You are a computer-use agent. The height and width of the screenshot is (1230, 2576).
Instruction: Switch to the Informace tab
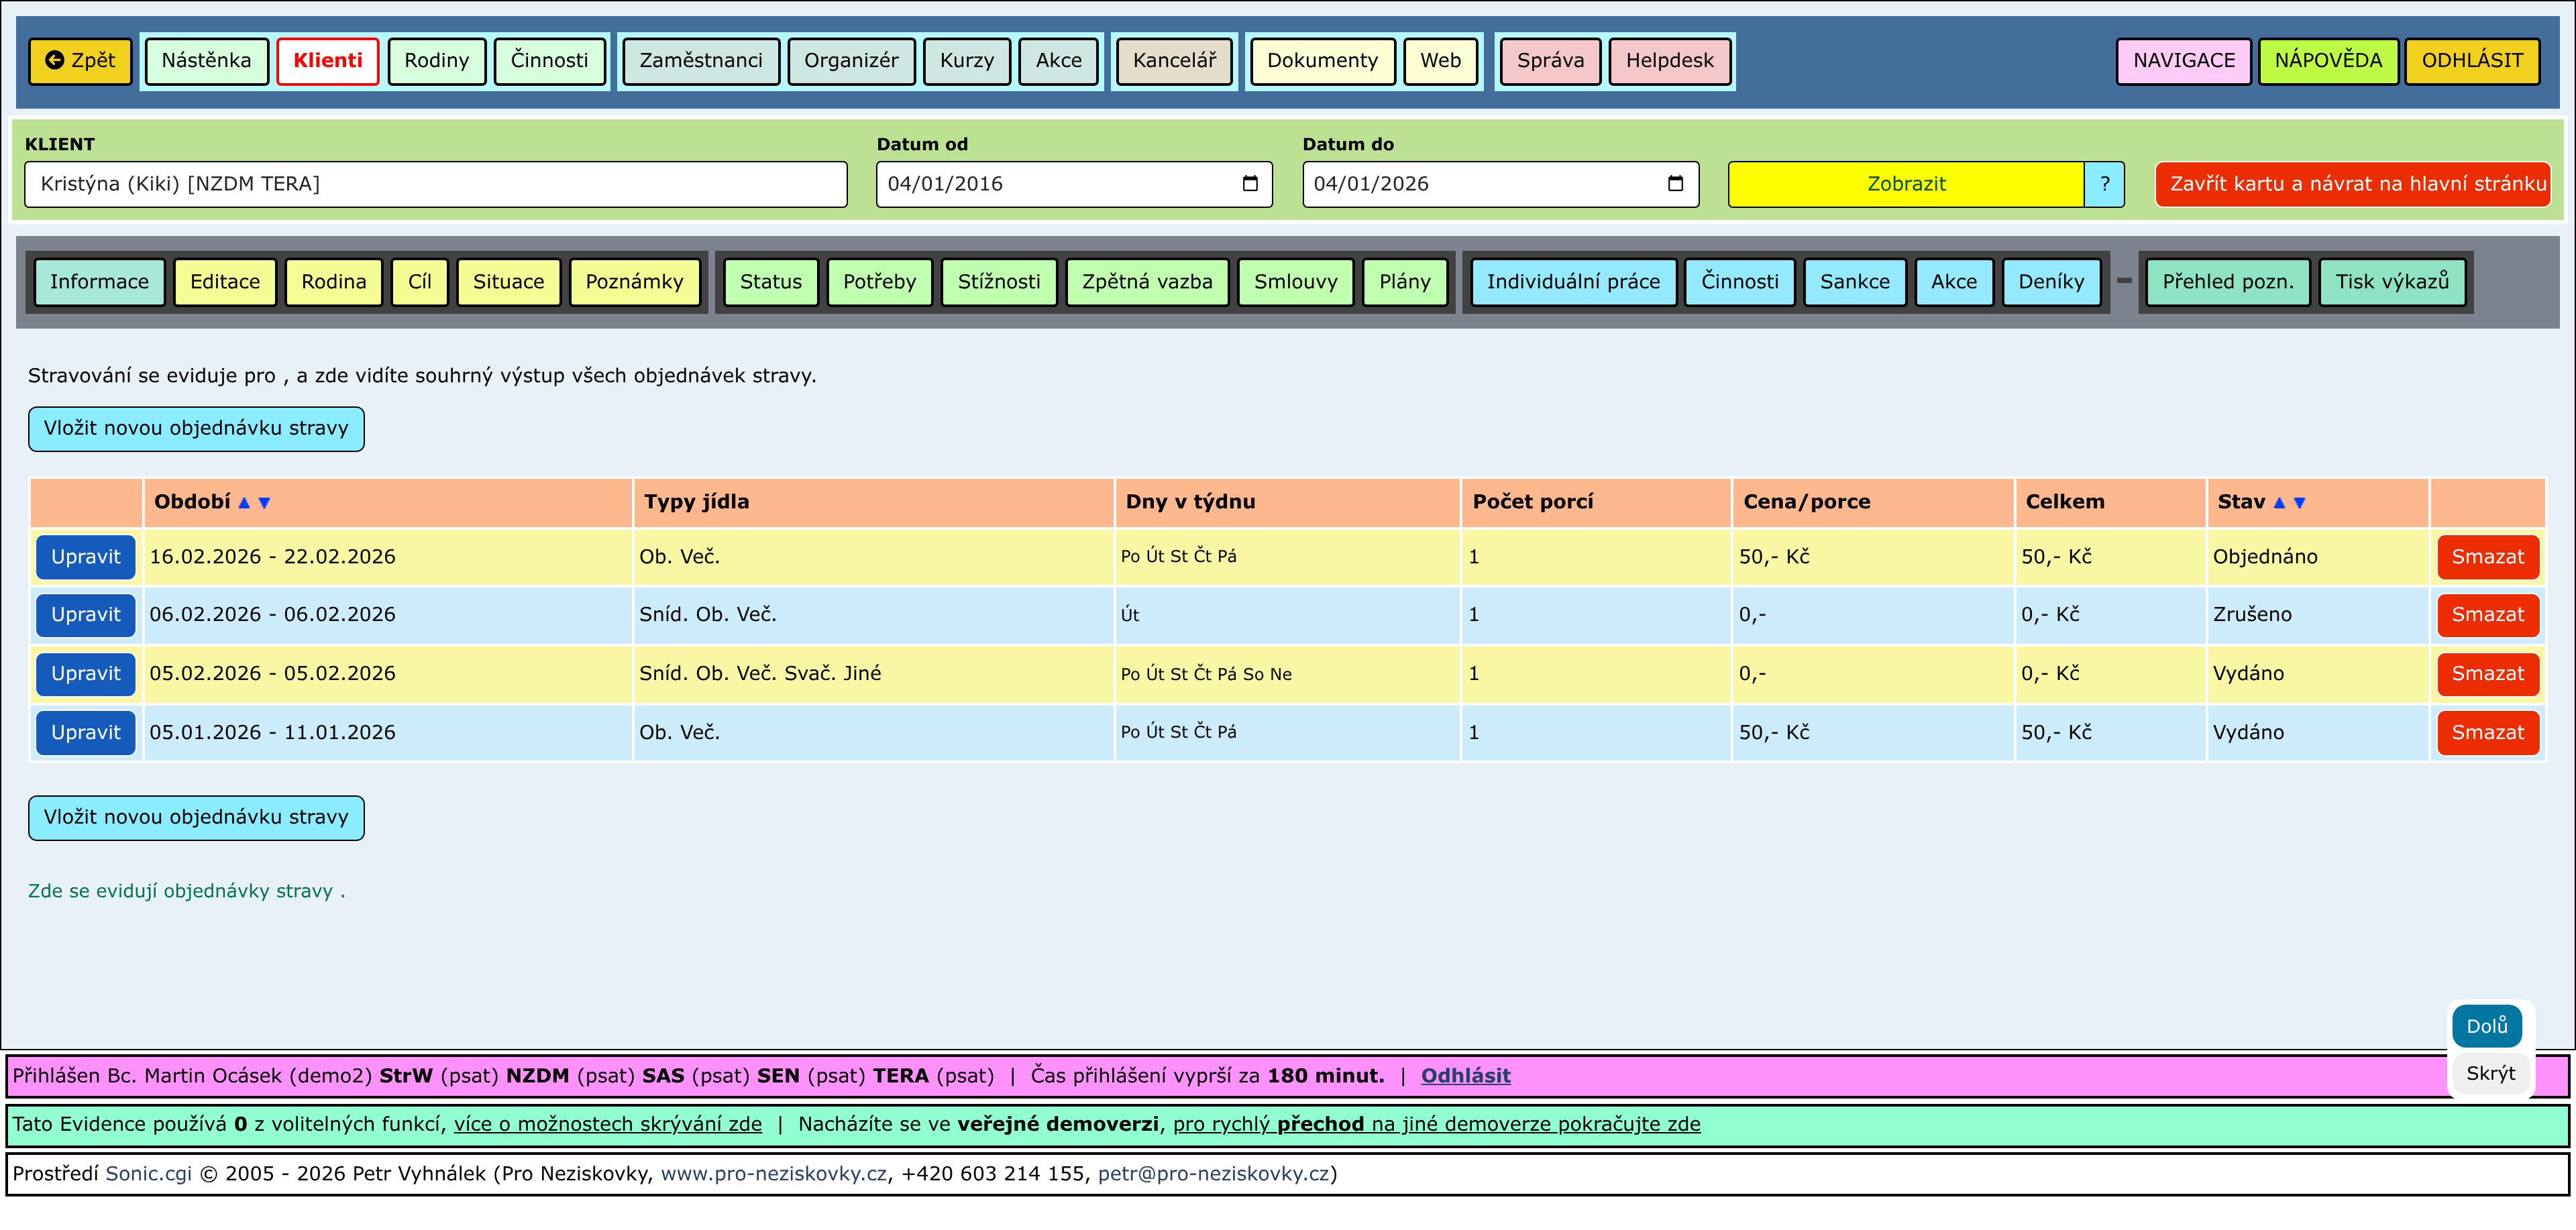click(99, 282)
